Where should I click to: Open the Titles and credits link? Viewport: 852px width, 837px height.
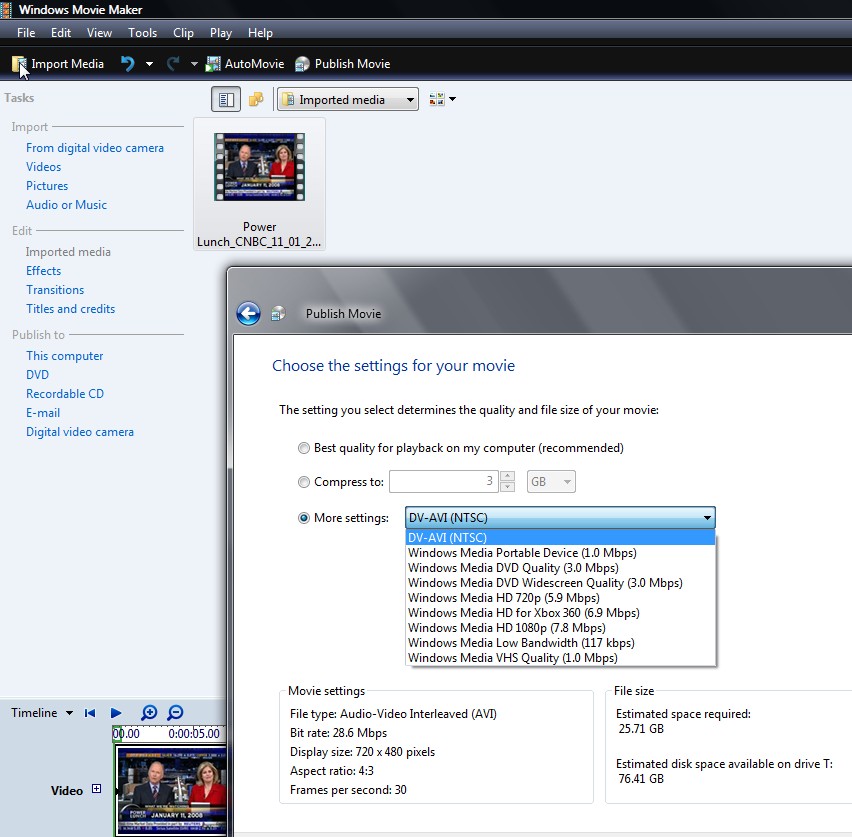coord(71,309)
